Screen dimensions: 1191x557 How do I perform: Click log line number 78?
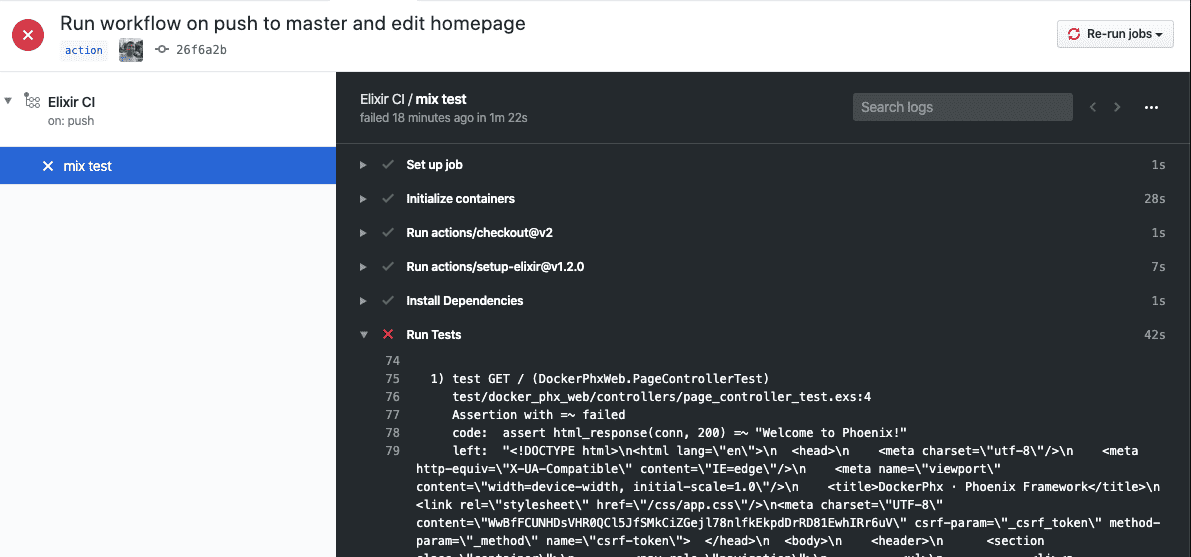[393, 432]
